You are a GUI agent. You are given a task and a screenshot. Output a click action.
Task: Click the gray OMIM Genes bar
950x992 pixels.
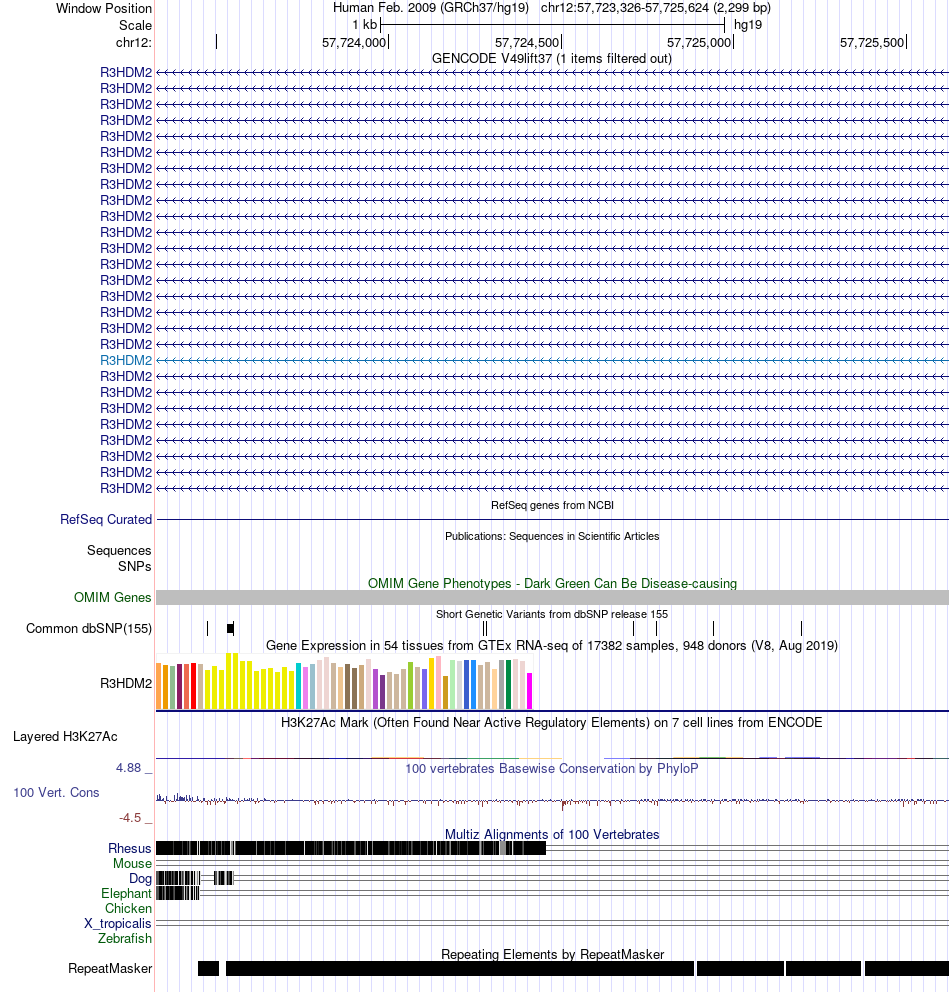click(x=552, y=597)
